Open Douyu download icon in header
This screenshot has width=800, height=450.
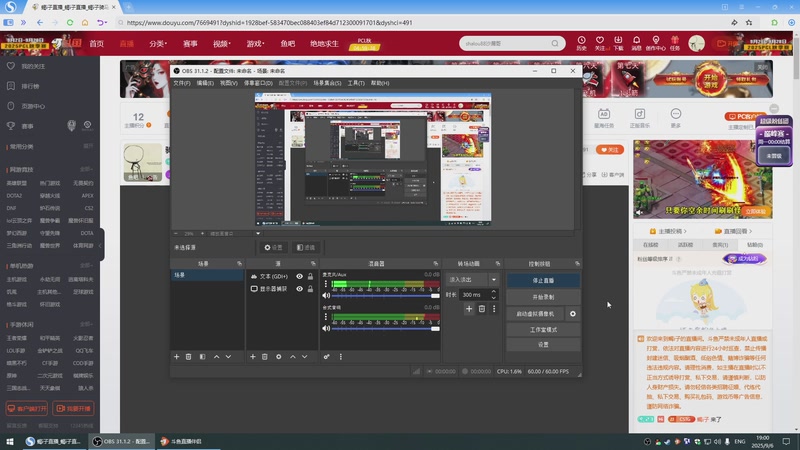(618, 43)
